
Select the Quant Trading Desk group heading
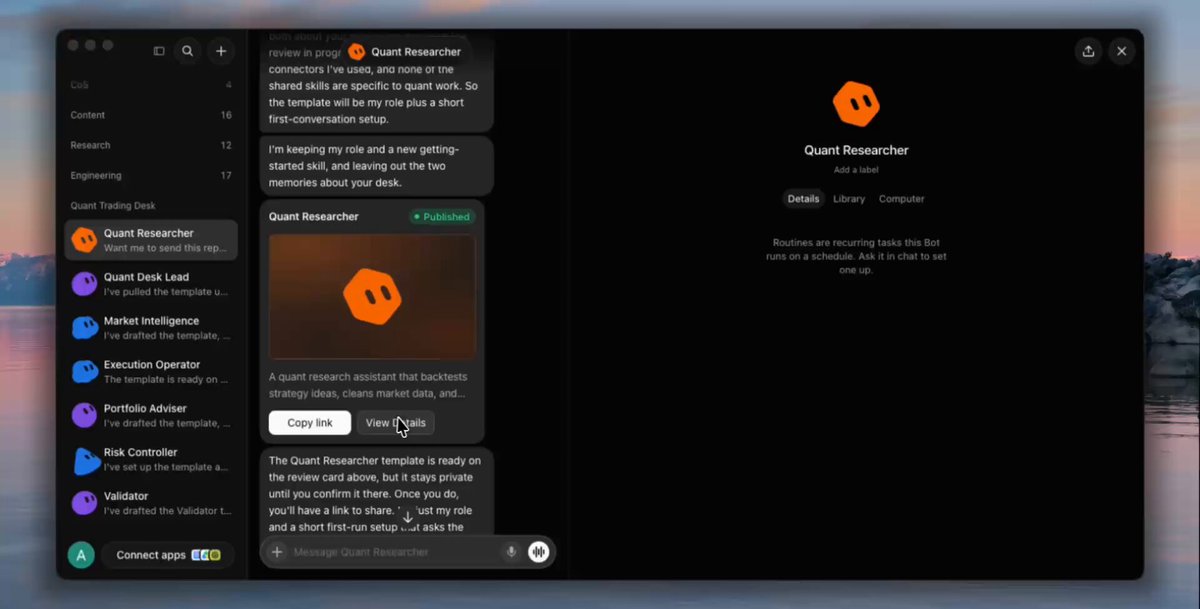click(113, 206)
